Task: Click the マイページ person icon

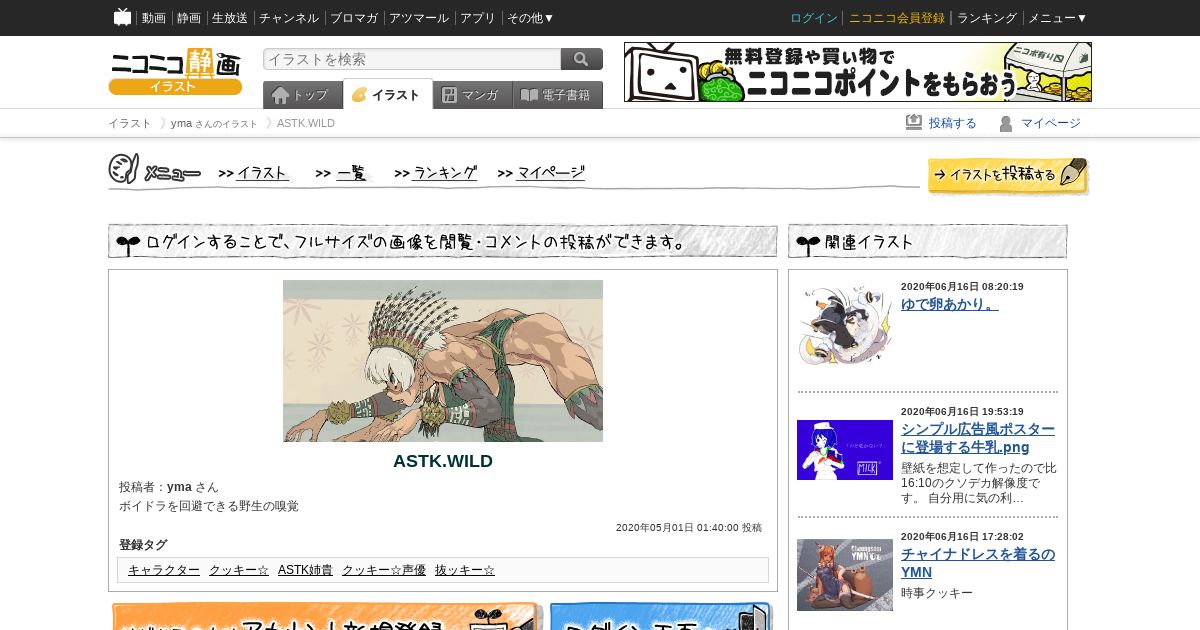Action: pos(1006,123)
